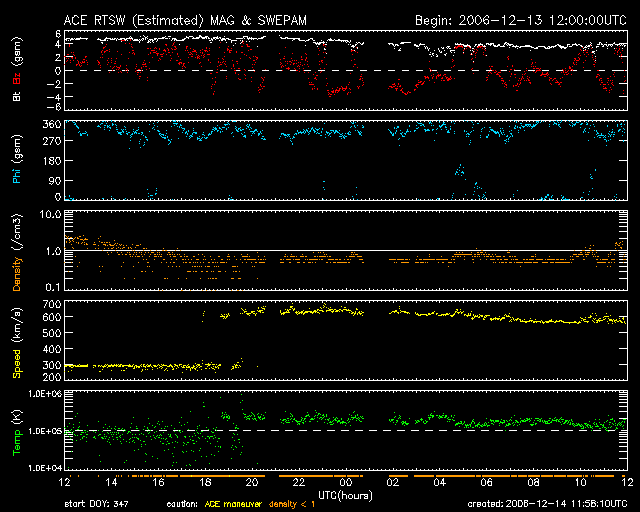
Task: Click the 06 hour tick on time axis
Action: pyautogui.click(x=486, y=484)
